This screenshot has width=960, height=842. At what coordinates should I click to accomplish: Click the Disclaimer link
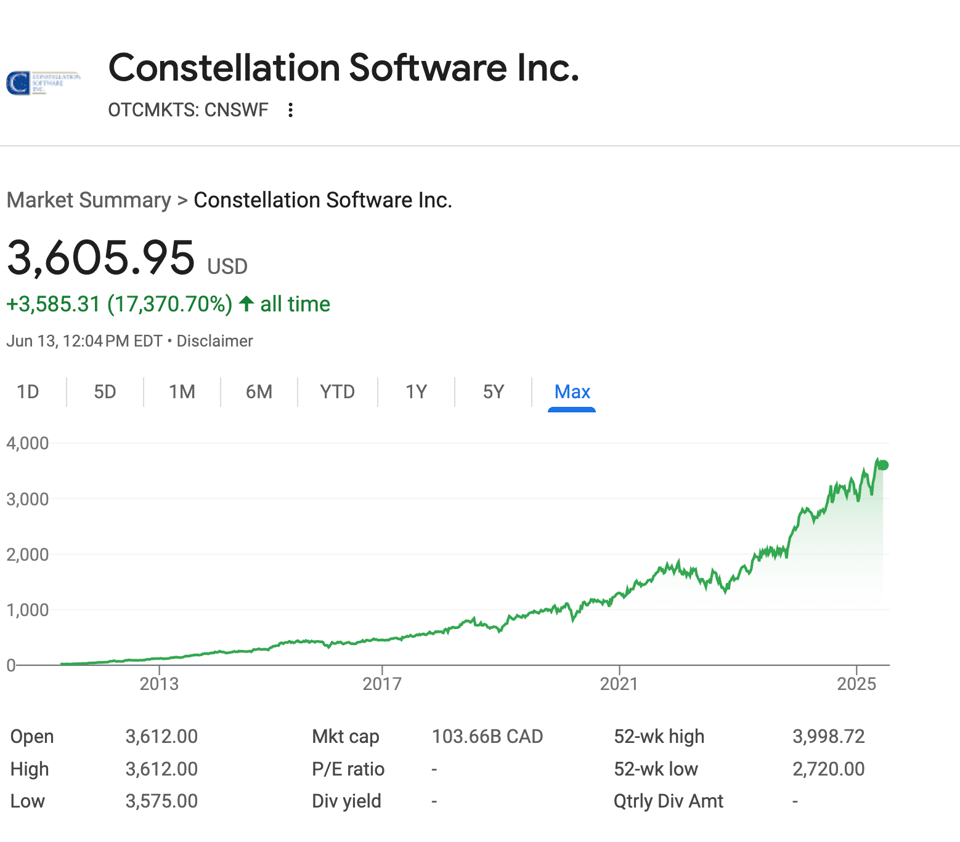point(215,341)
